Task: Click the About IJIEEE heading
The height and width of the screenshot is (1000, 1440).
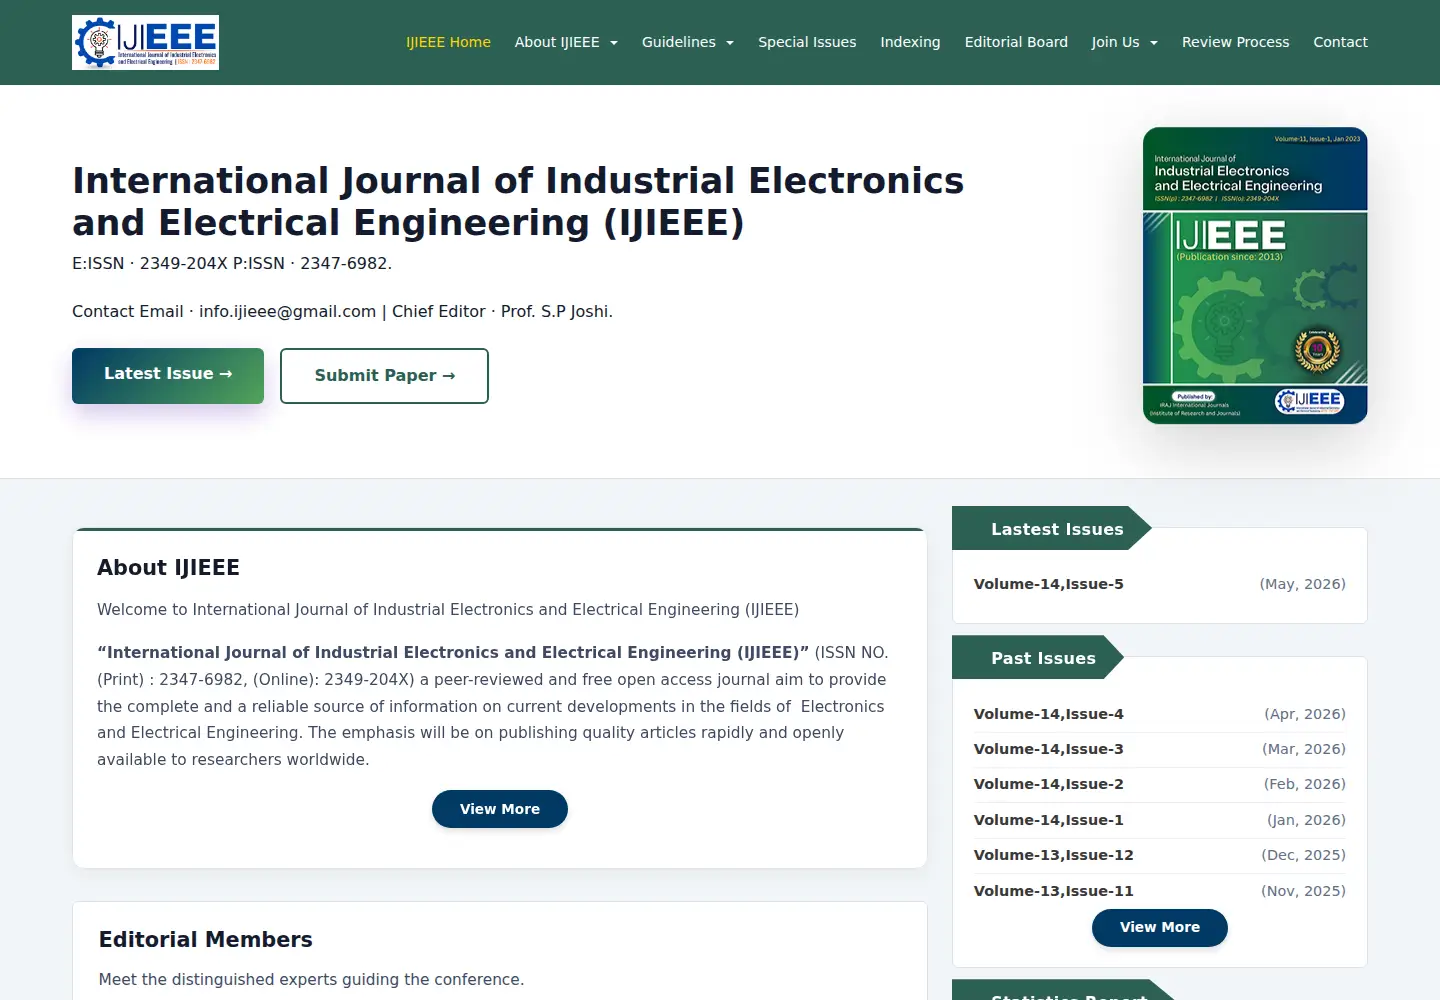Action: pyautogui.click(x=169, y=568)
